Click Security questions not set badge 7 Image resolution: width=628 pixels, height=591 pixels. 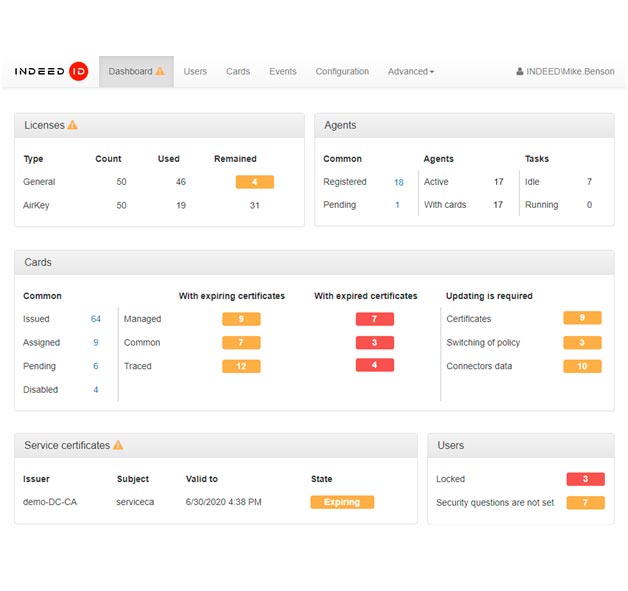(x=586, y=503)
